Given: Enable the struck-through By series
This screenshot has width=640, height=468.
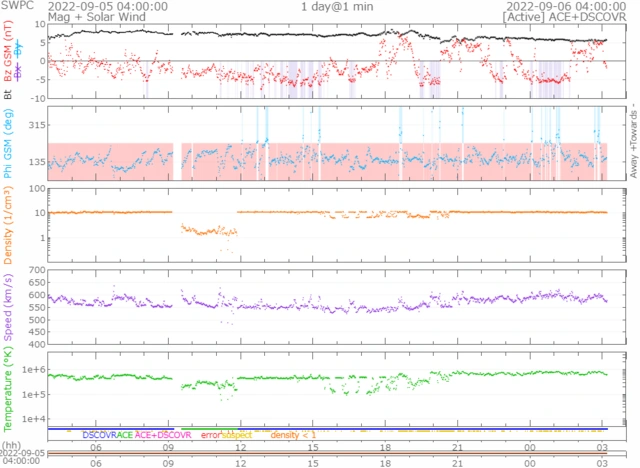Looking at the screenshot, I should pyautogui.click(x=20, y=50).
